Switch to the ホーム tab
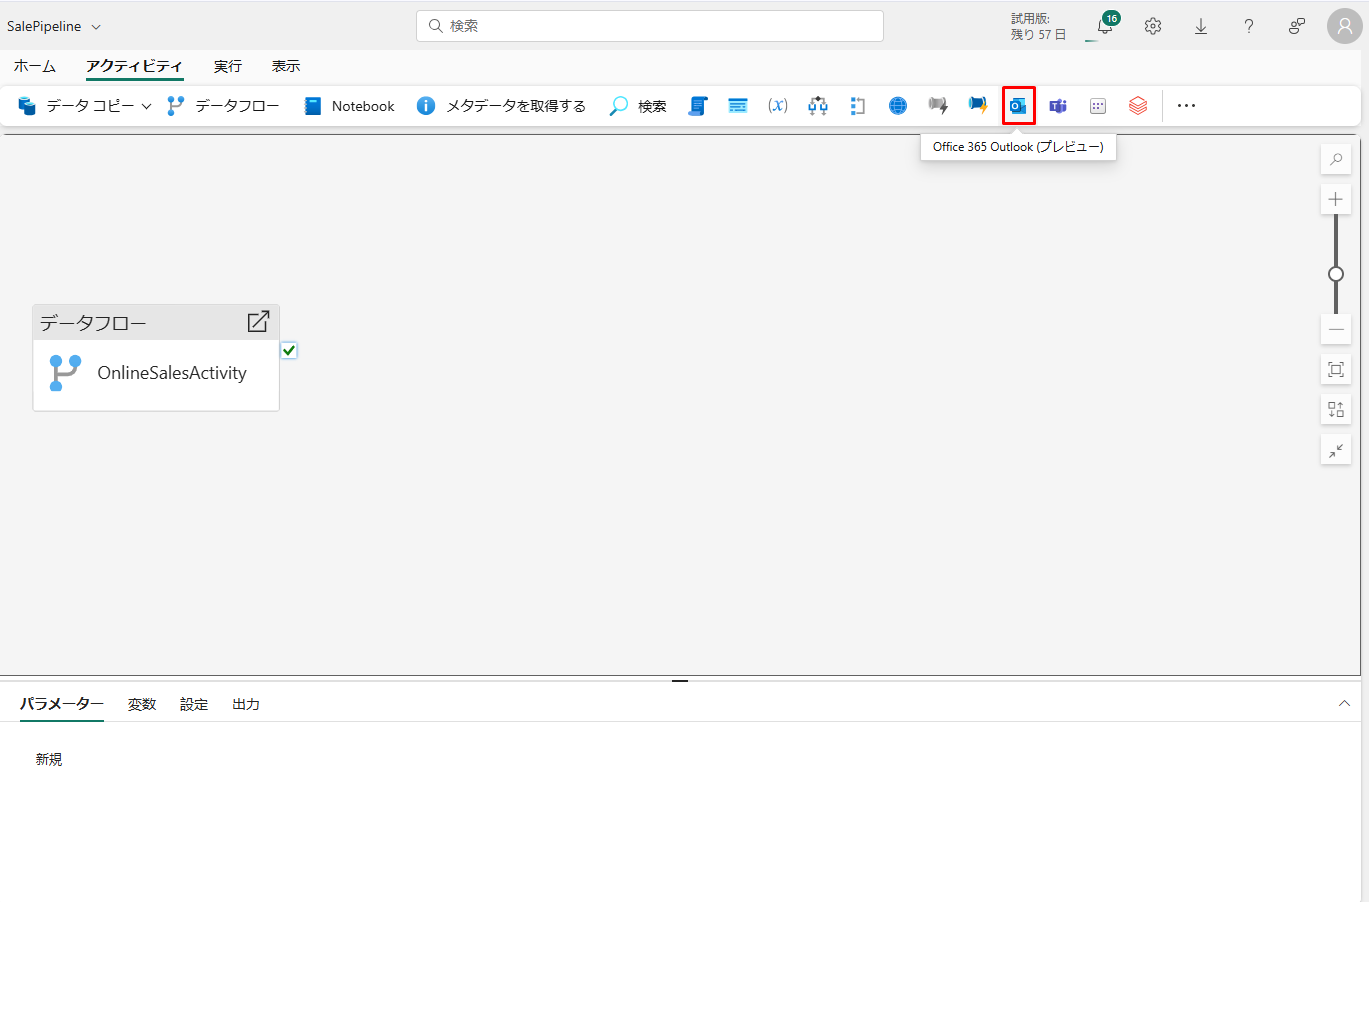Screen dimensions: 1369x1032 35,66
